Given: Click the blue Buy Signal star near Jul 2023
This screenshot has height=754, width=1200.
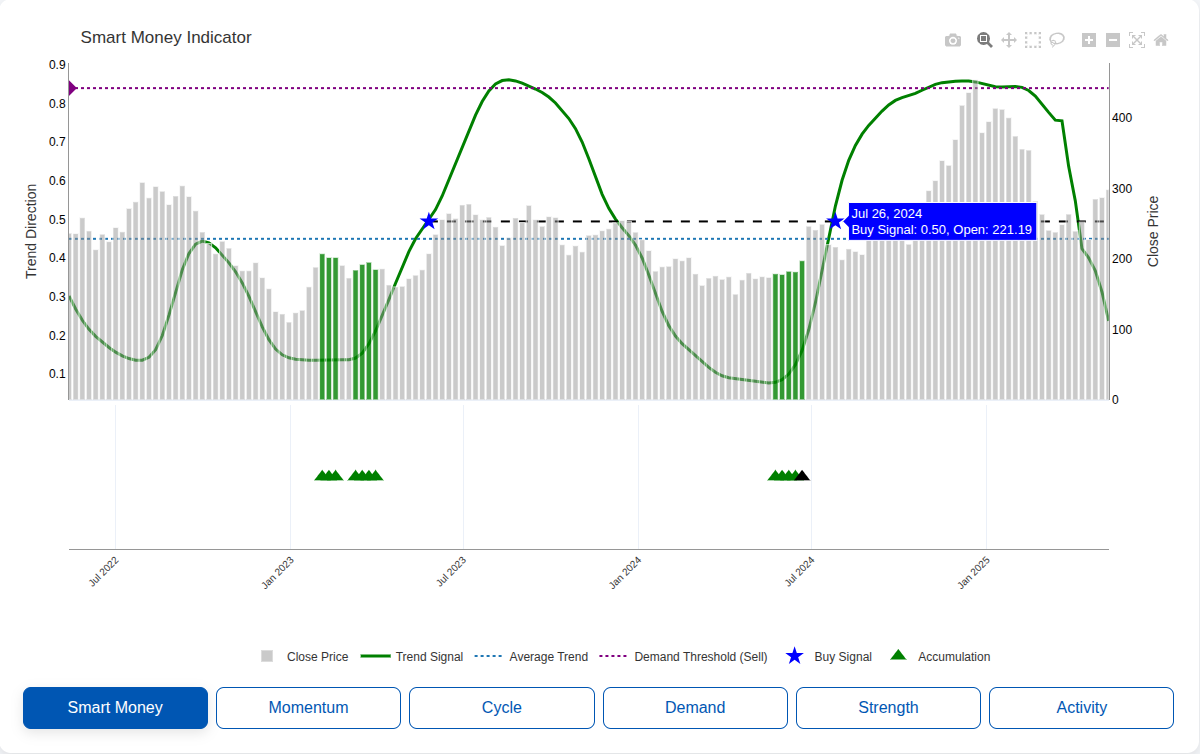Looking at the screenshot, I should pyautogui.click(x=429, y=221).
